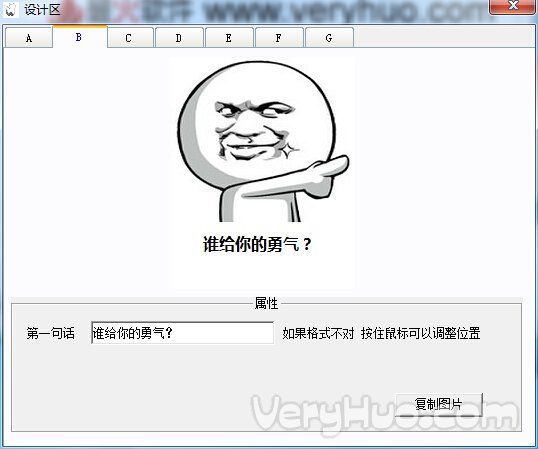Select tab G
Viewport: 538px width, 449px height.
tap(329, 38)
